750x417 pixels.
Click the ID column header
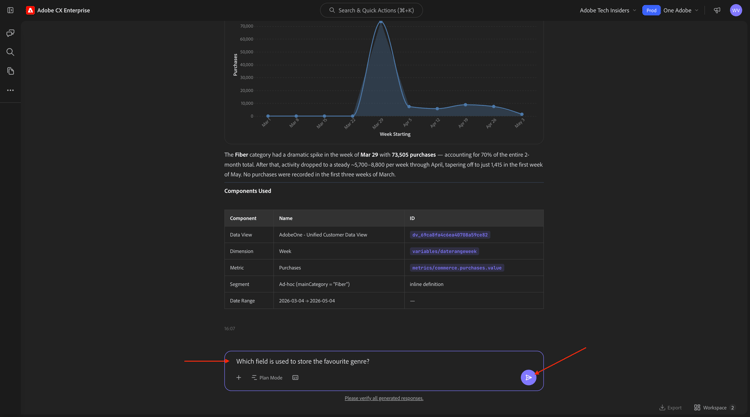tap(412, 218)
